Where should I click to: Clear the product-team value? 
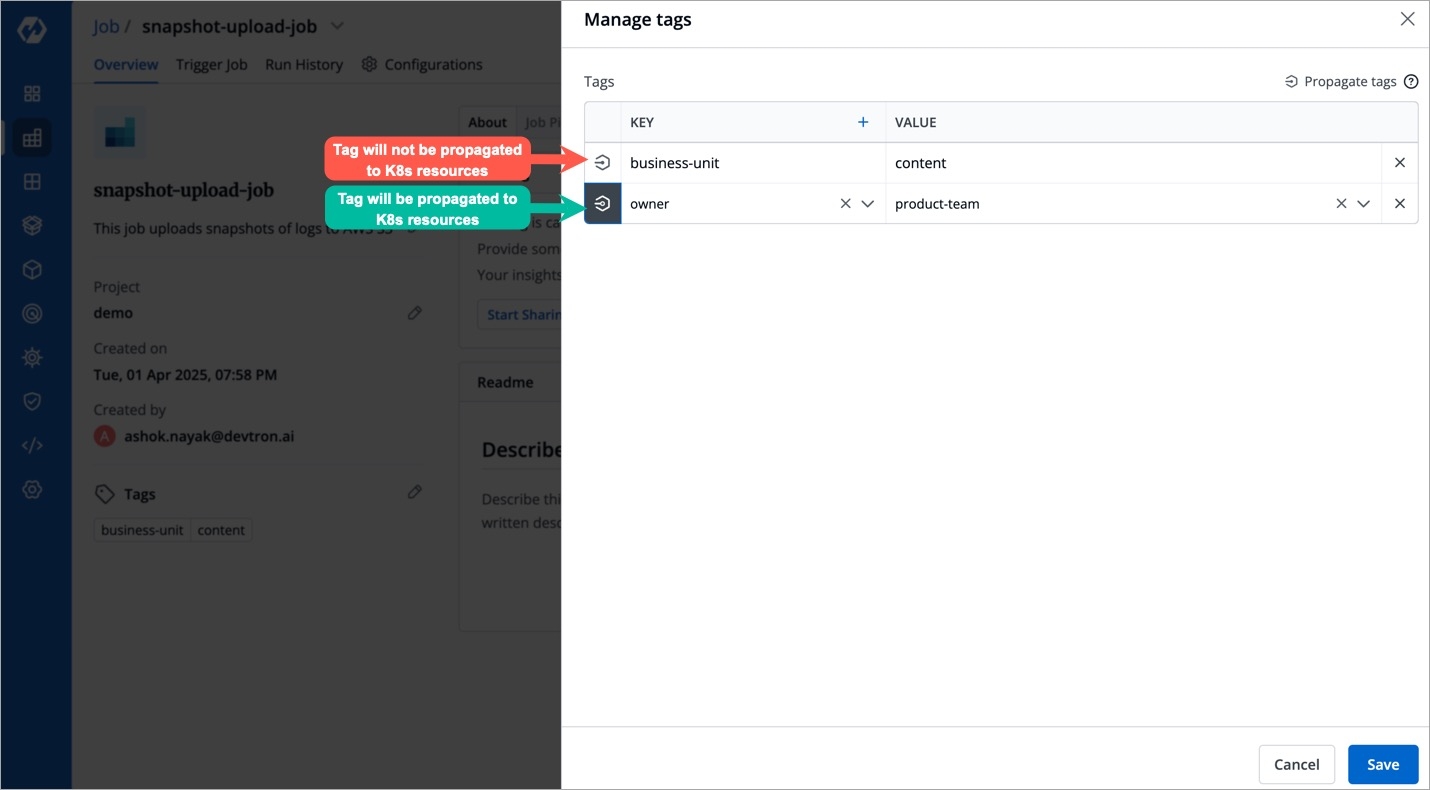pos(1341,204)
